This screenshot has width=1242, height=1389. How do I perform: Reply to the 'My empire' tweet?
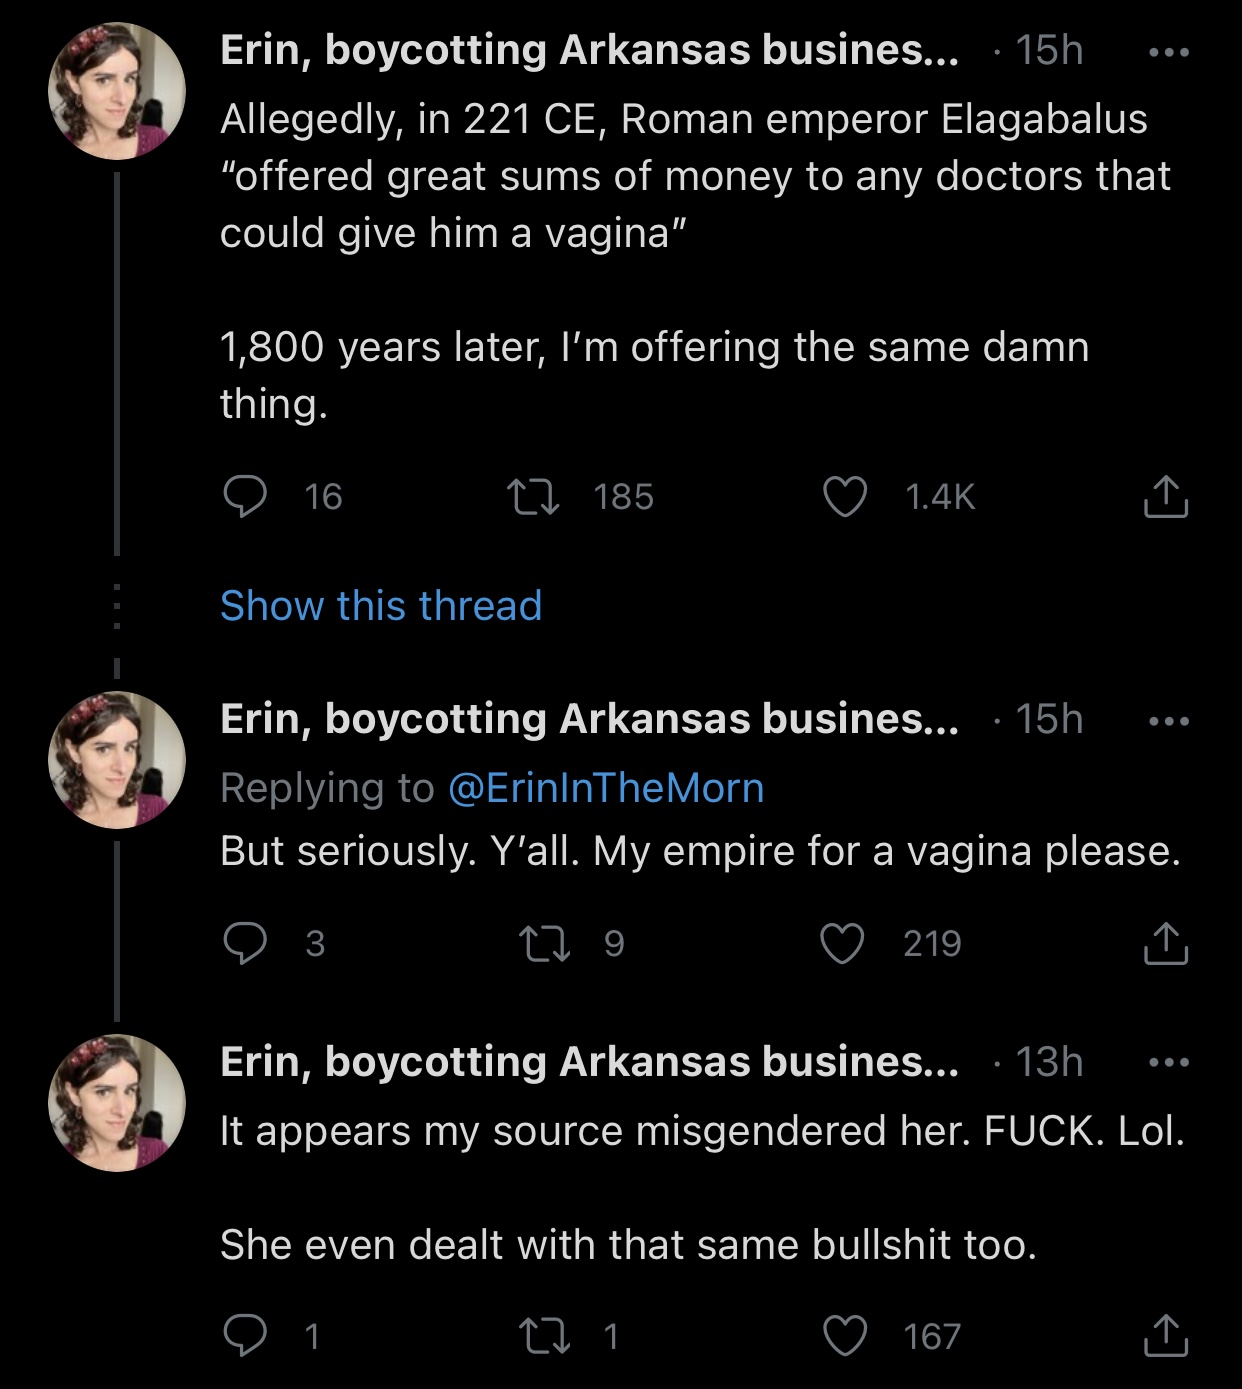(x=244, y=942)
